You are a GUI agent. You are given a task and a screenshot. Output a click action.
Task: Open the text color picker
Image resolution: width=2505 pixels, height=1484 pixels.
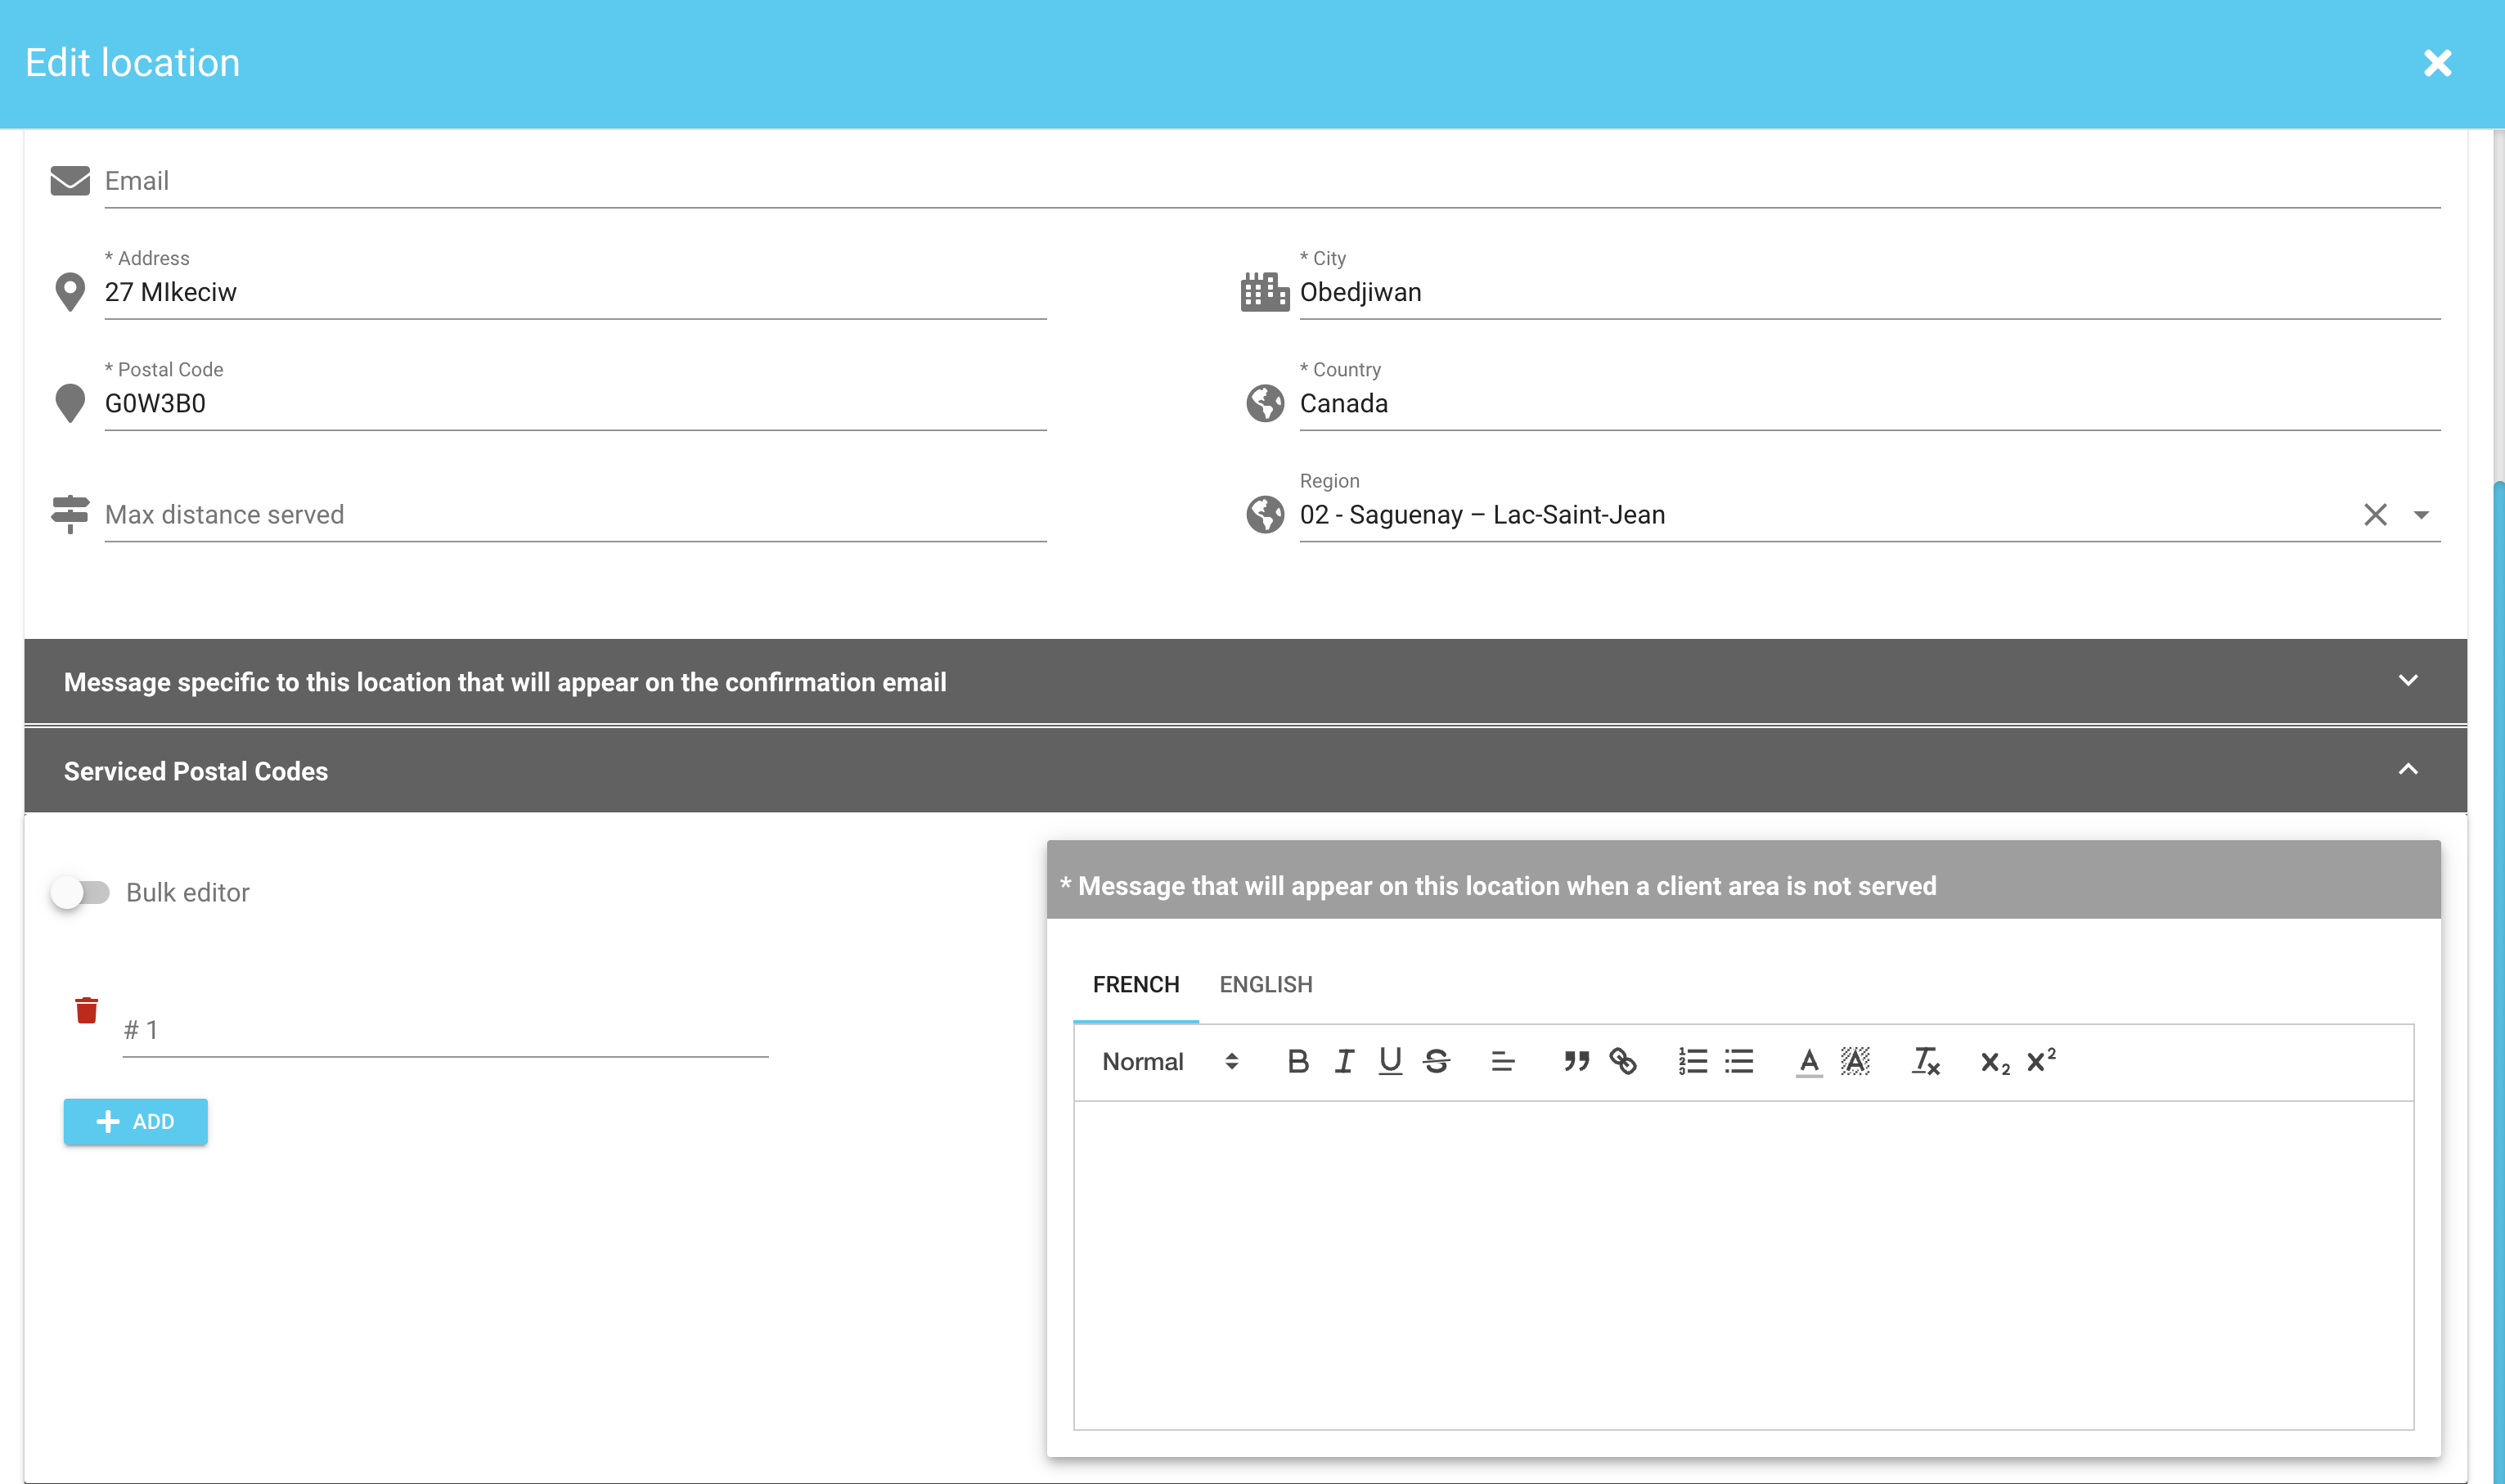click(1808, 1061)
